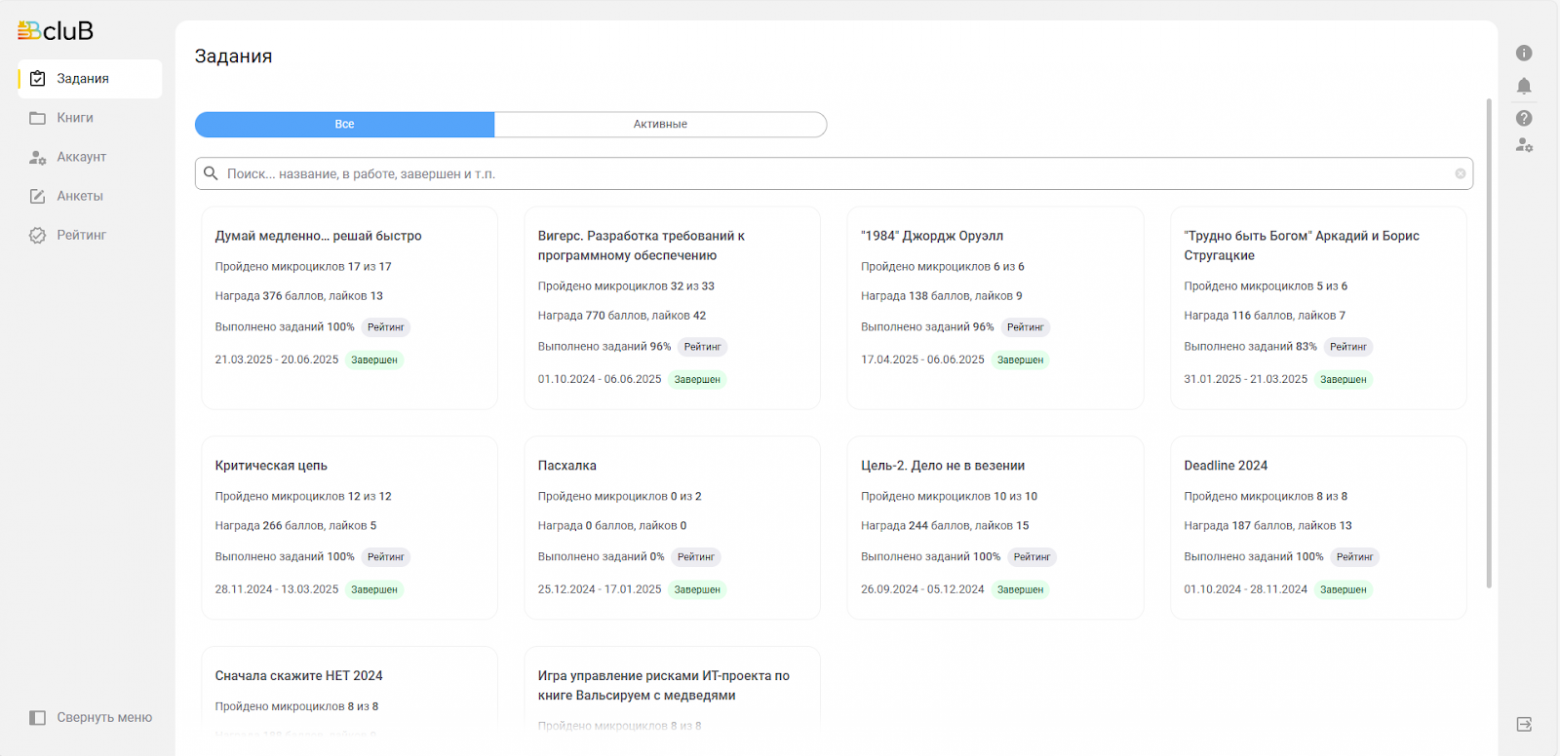Viewport: 1560px width, 756px height.
Task: Open Книги in the sidebar
Action: click(x=75, y=118)
